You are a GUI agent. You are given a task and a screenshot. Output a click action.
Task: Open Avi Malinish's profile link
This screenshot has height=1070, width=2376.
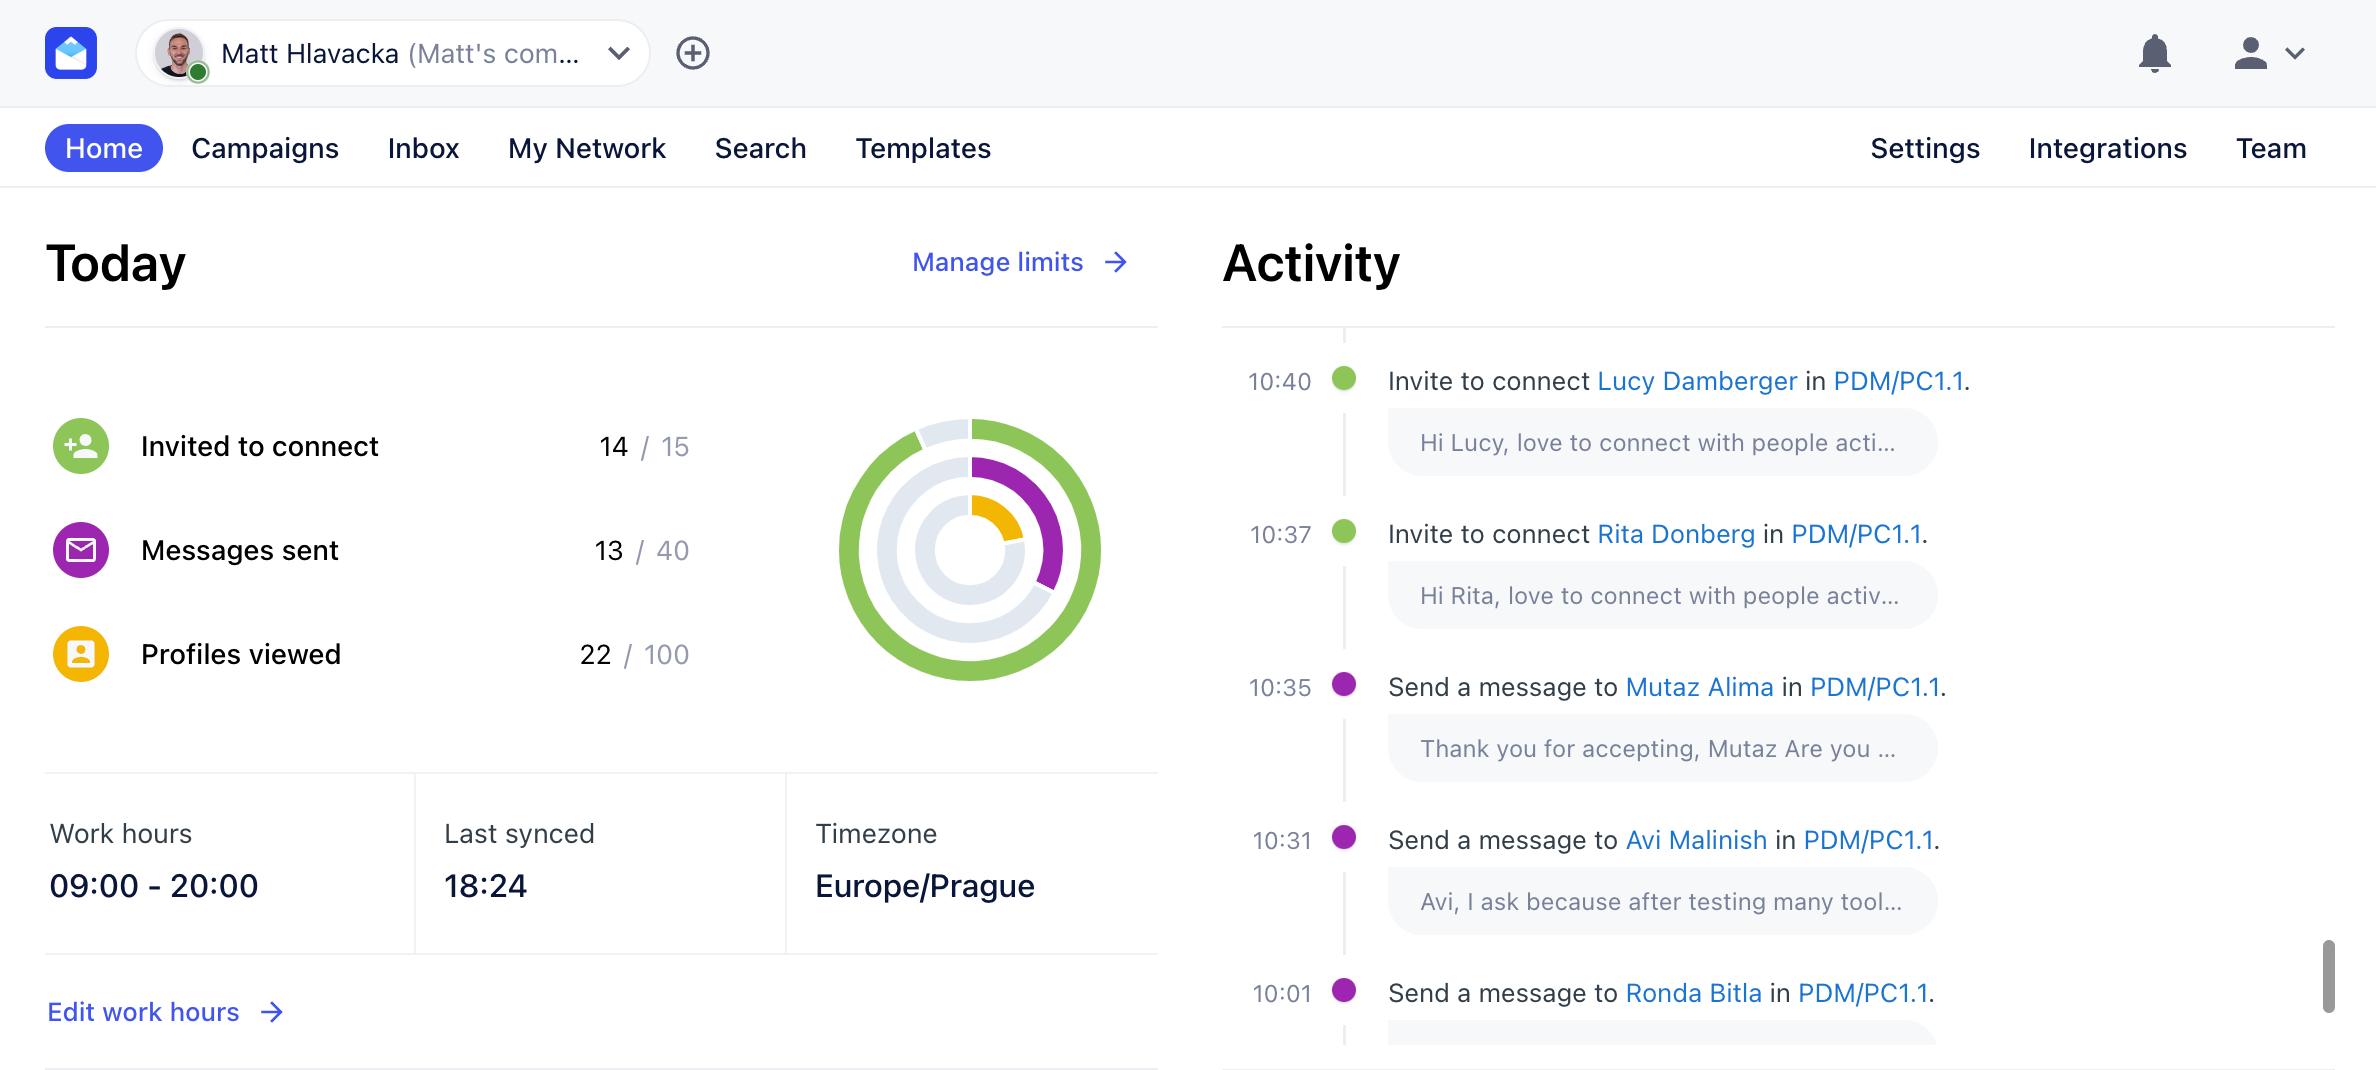[x=1696, y=840]
